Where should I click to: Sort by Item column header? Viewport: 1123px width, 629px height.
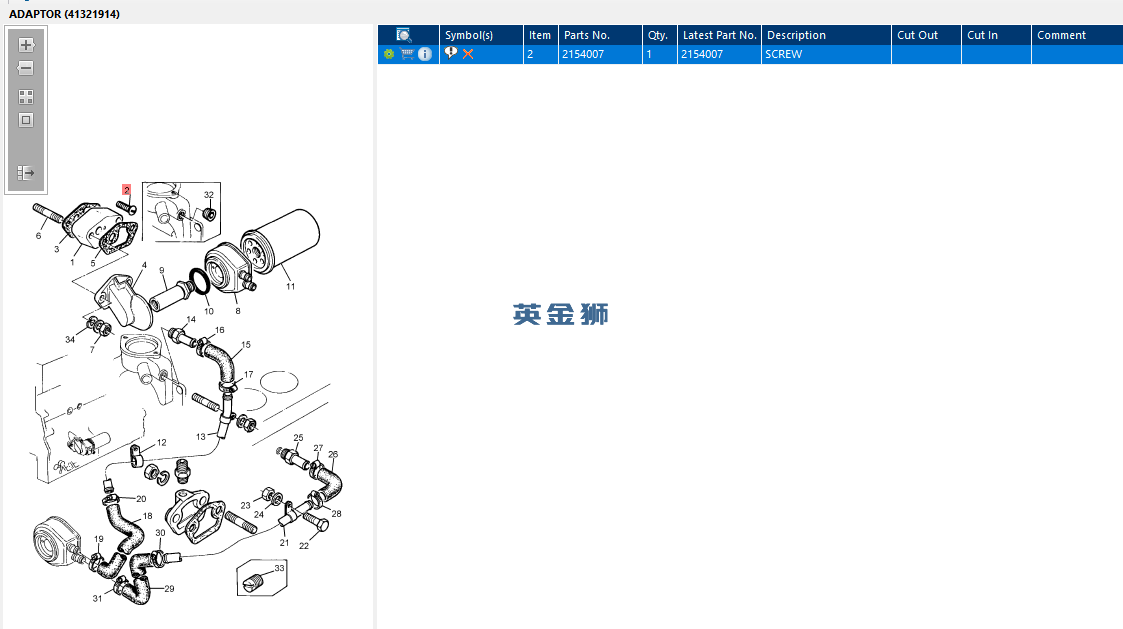point(541,35)
